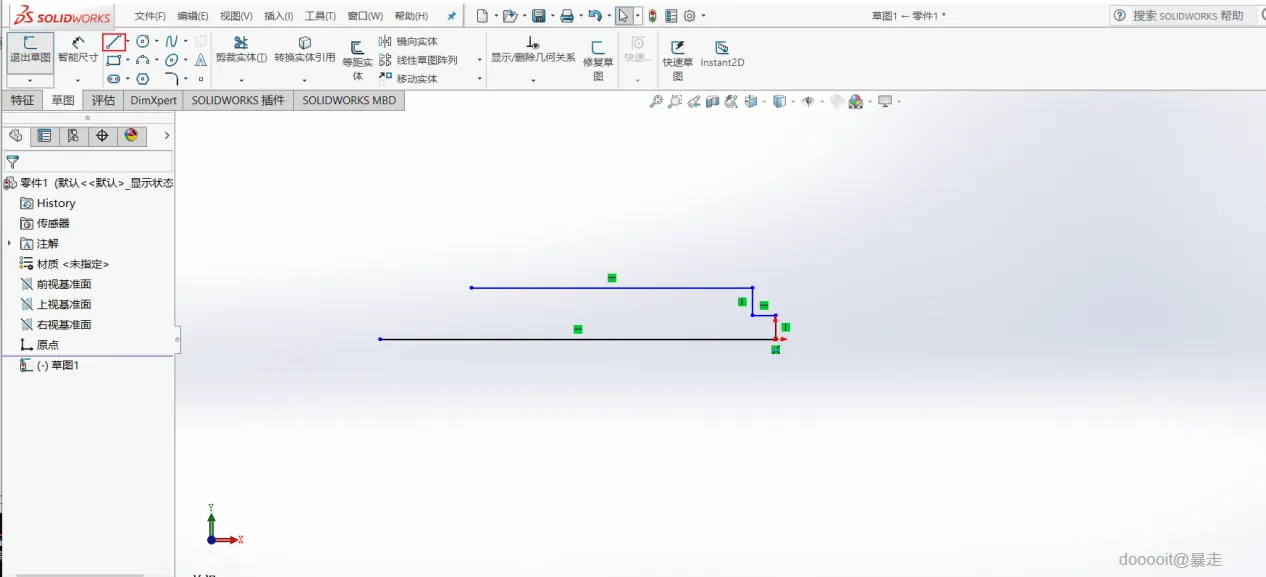Switch to the 评估 (Evaluate) tab
This screenshot has width=1266, height=577.
(x=104, y=100)
